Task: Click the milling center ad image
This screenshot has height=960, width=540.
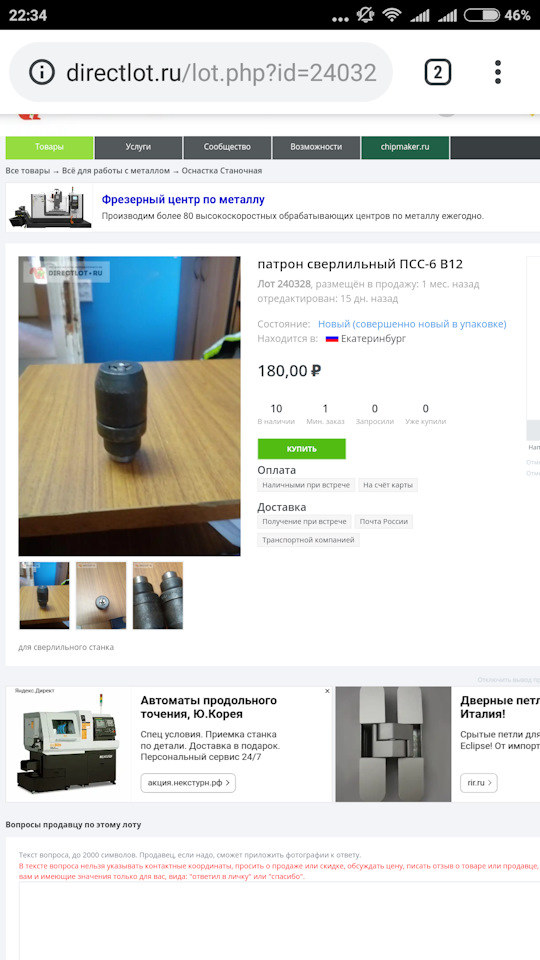Action: (x=50, y=208)
